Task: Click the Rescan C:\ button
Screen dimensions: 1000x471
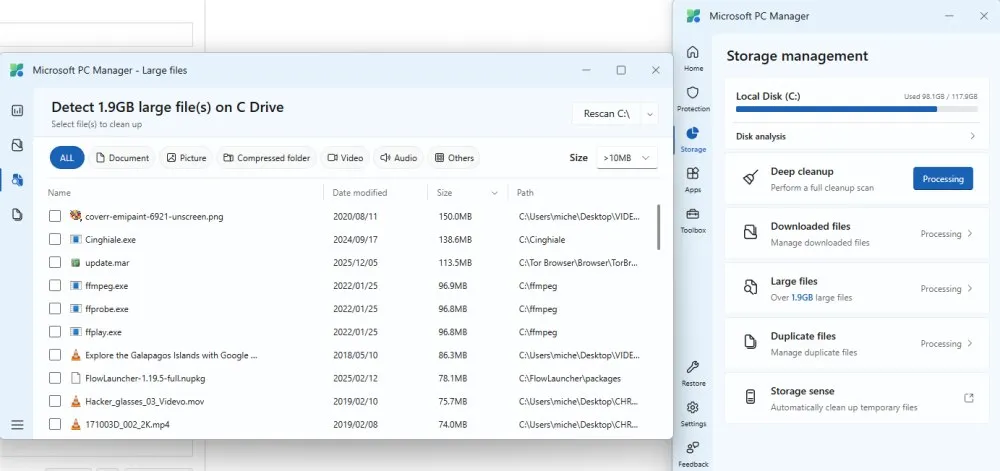Action: click(606, 114)
